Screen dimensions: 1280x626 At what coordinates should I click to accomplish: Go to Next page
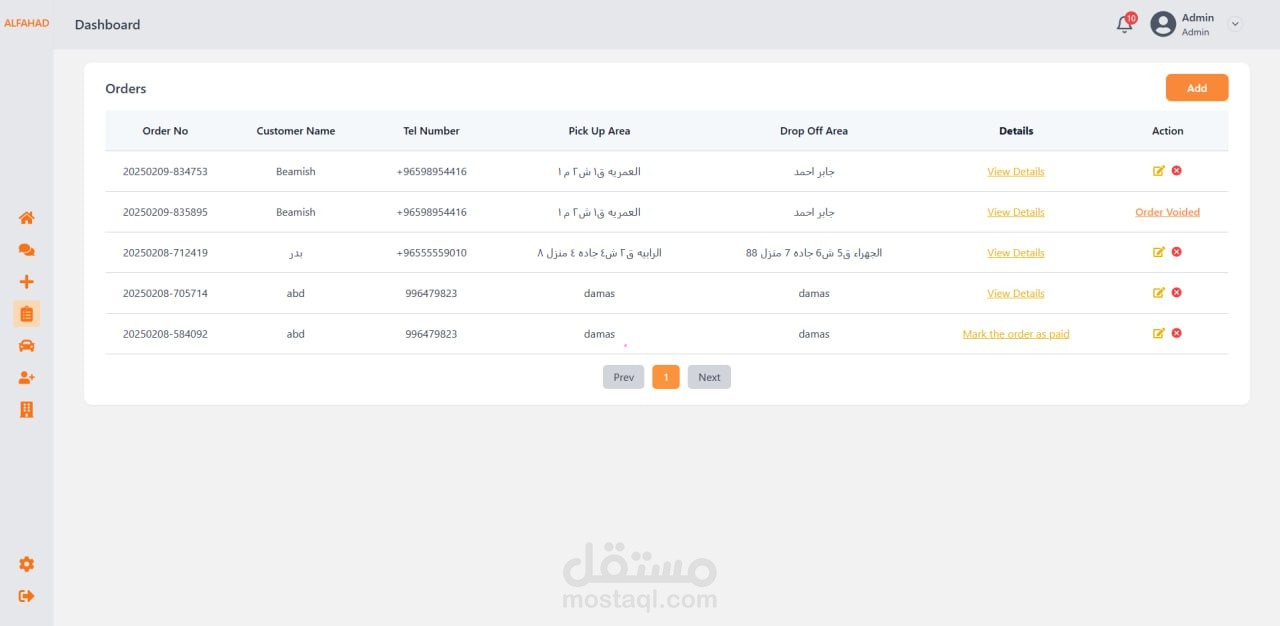click(709, 377)
